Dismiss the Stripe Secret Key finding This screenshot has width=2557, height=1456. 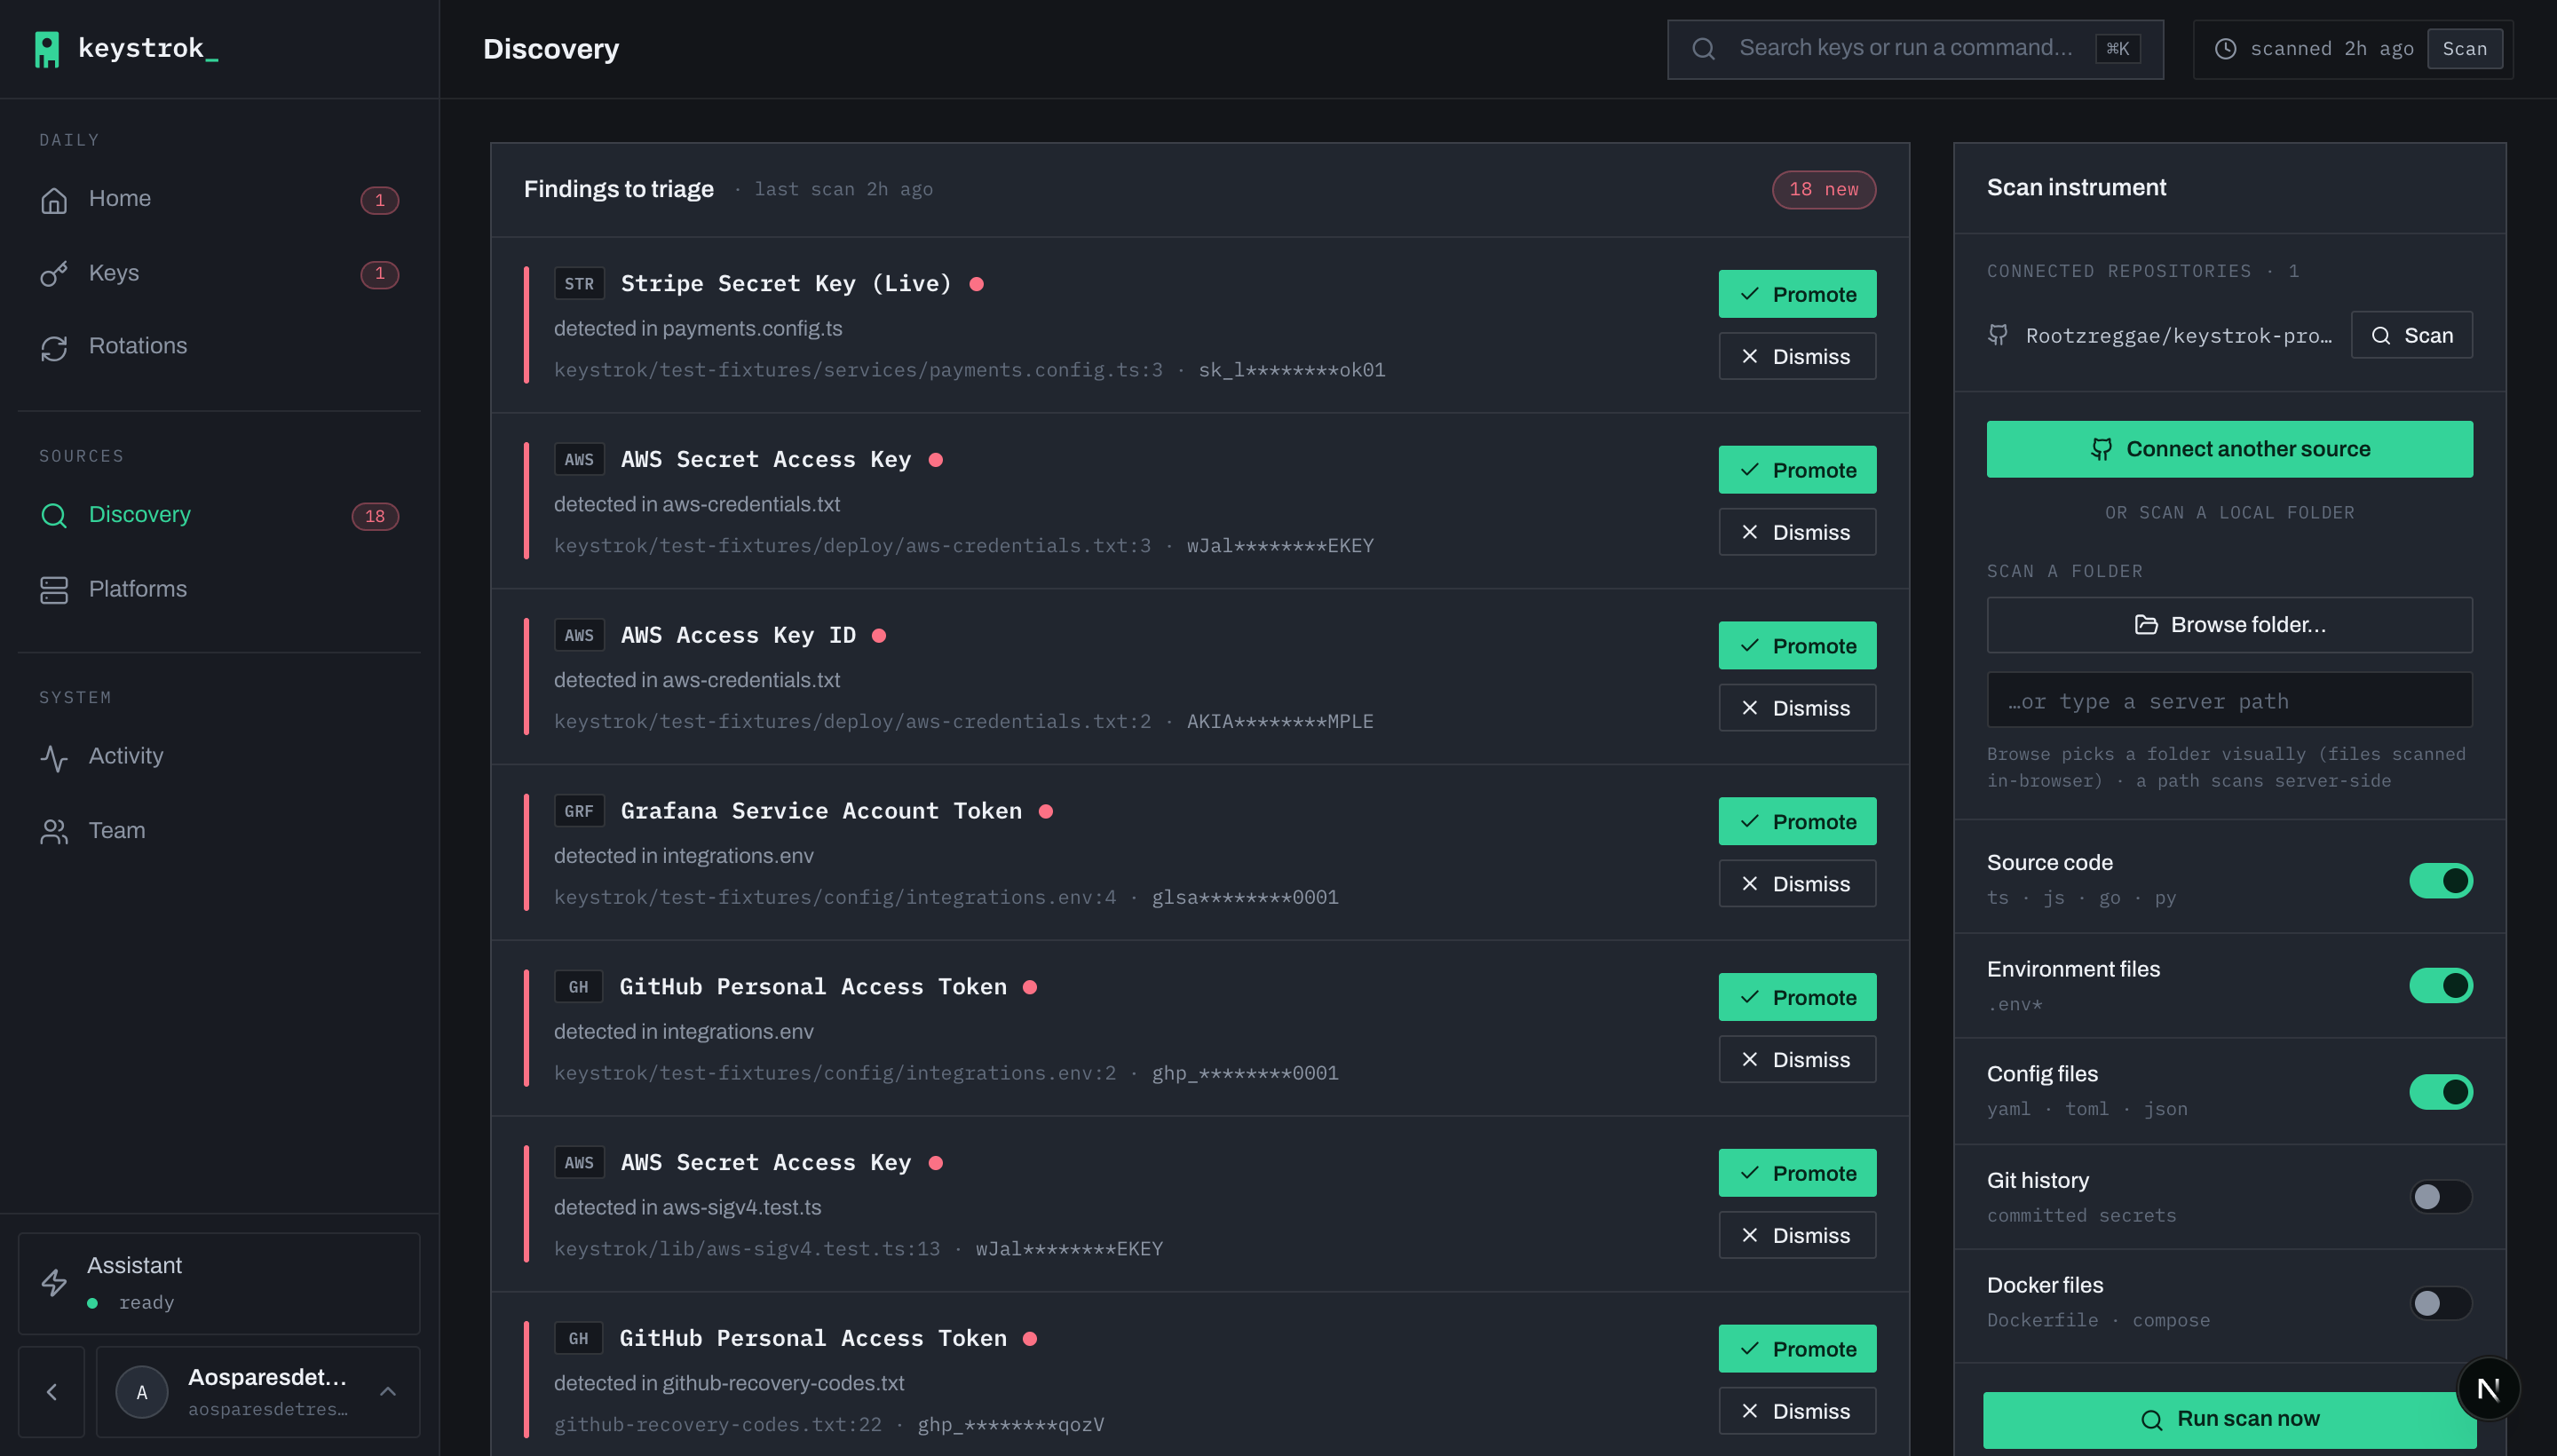[x=1797, y=356]
